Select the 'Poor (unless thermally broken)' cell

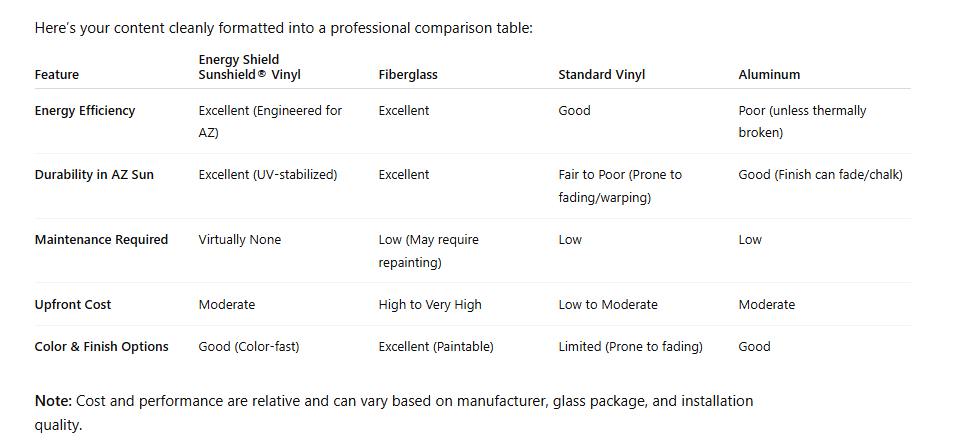(x=802, y=121)
